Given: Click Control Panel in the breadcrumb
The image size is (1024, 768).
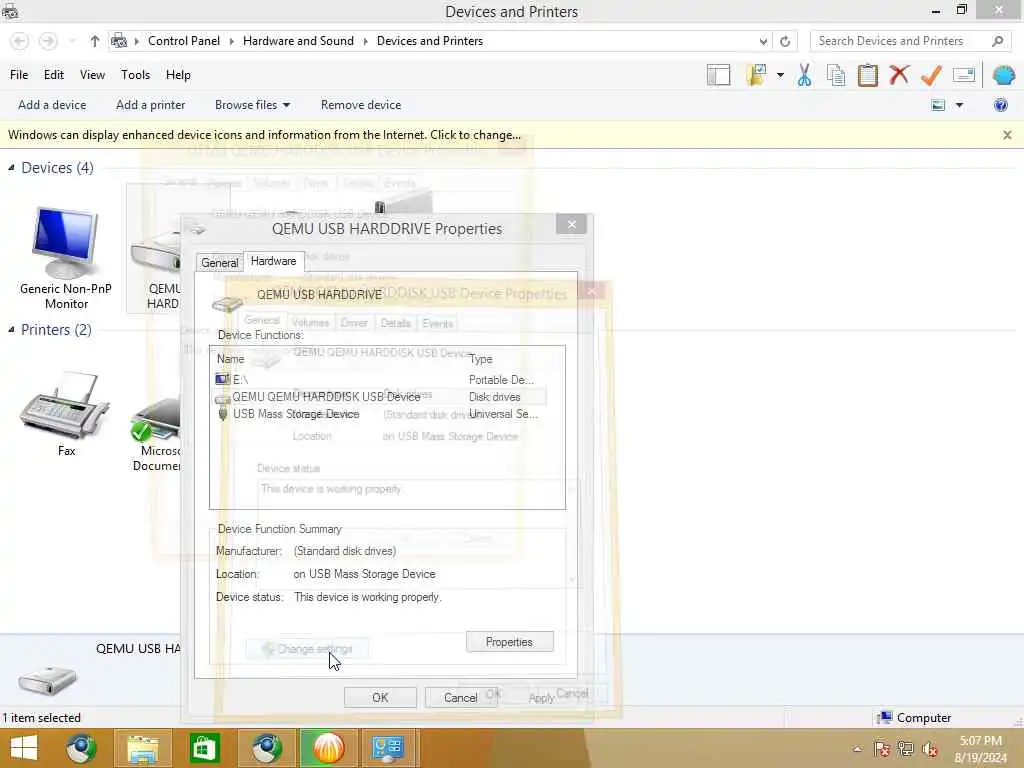Looking at the screenshot, I should [184, 41].
